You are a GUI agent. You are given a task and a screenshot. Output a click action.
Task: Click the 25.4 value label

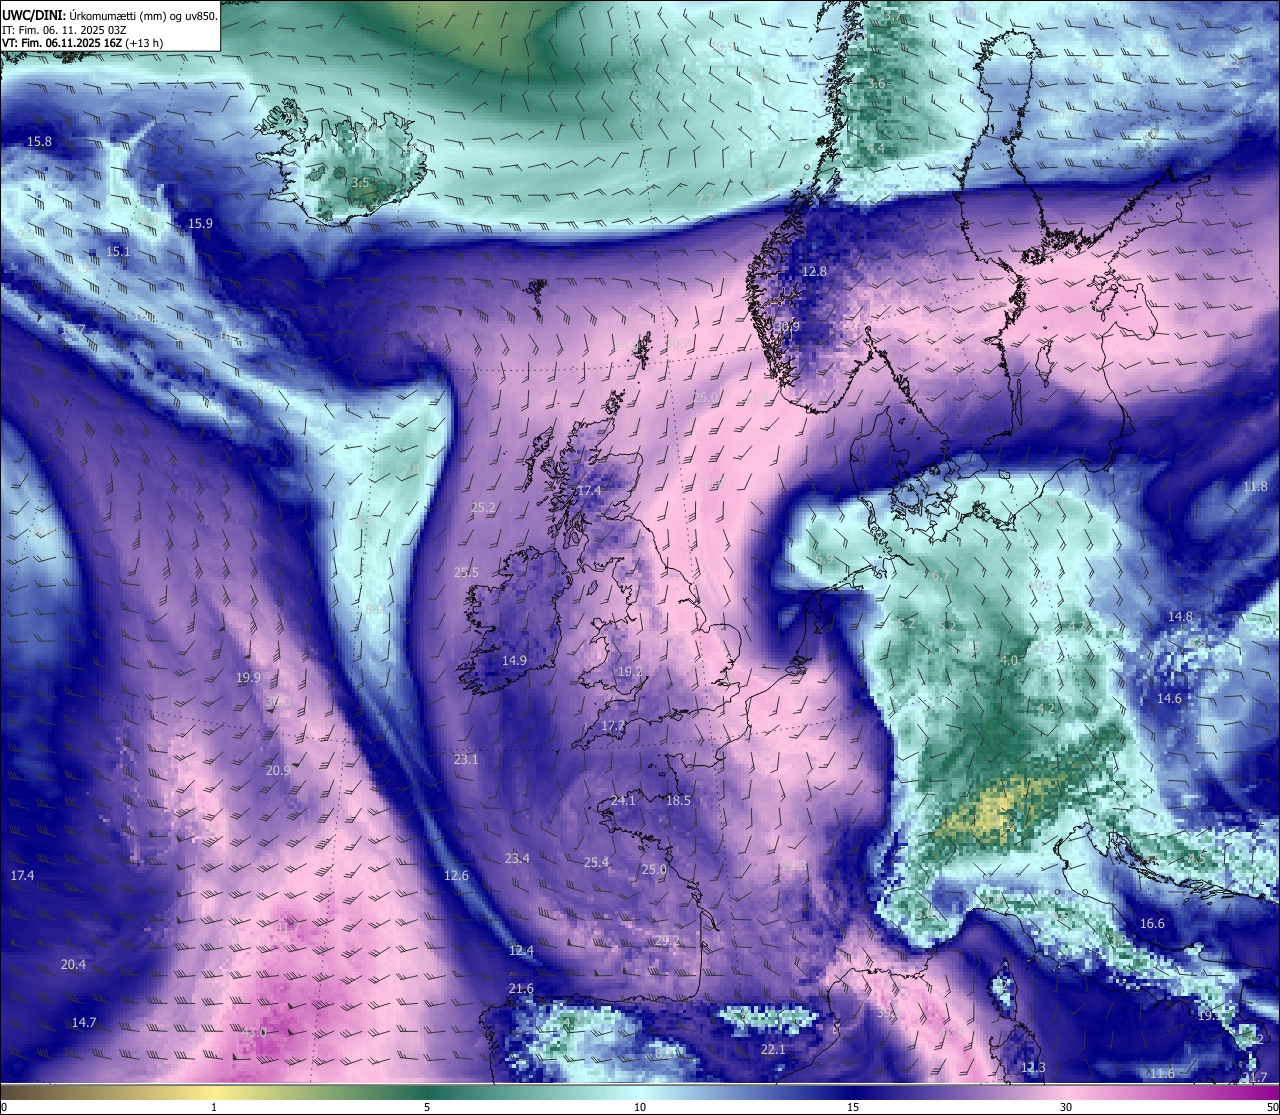tap(597, 863)
